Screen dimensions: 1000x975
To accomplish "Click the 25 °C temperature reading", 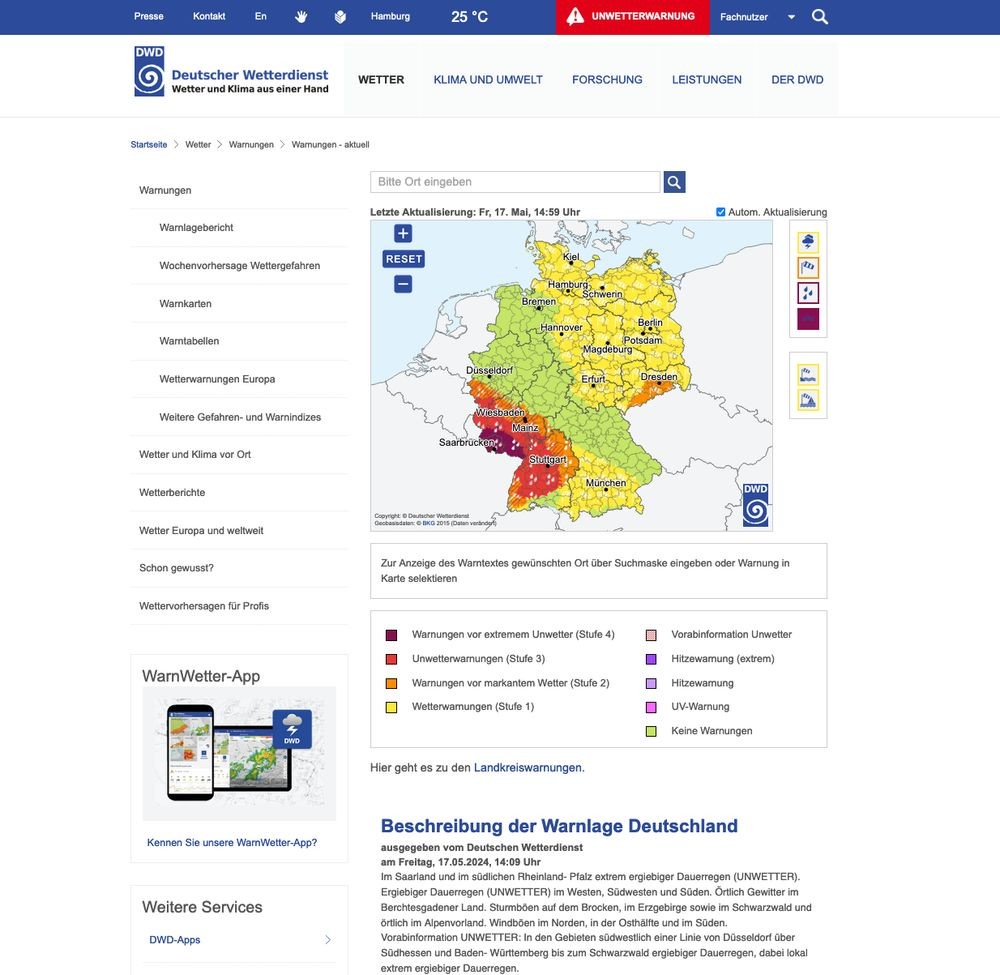I will [469, 17].
